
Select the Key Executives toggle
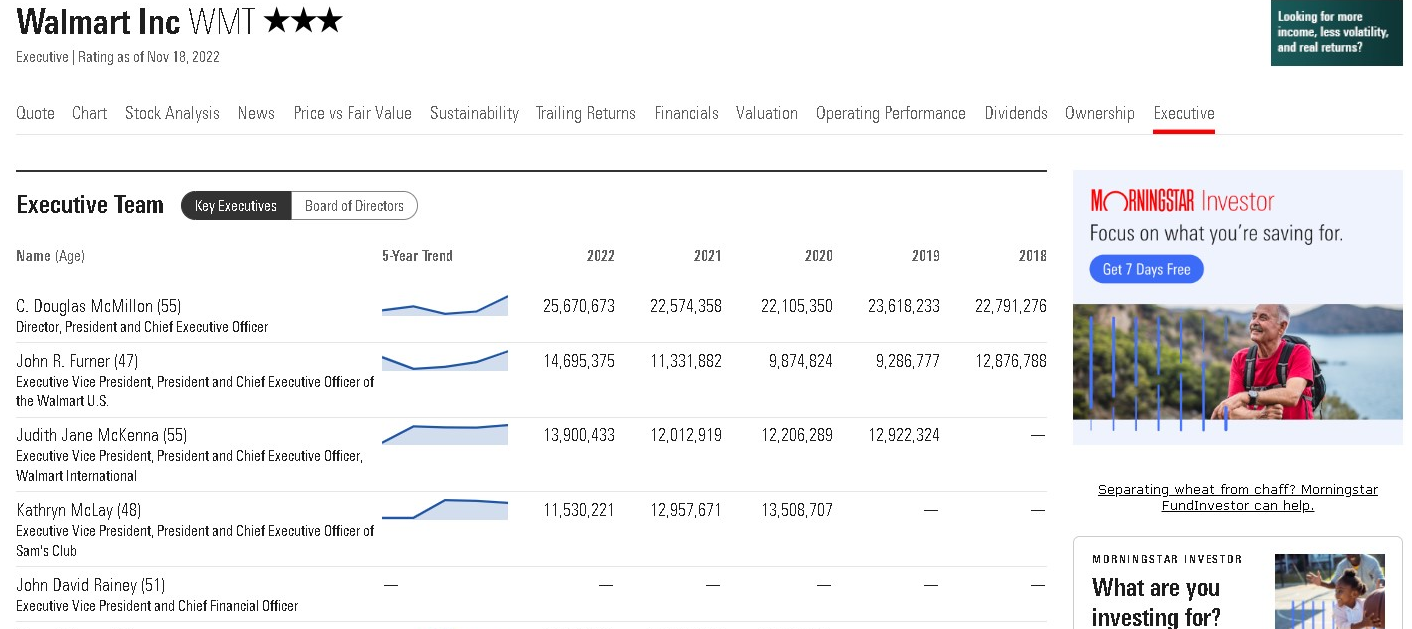click(236, 206)
